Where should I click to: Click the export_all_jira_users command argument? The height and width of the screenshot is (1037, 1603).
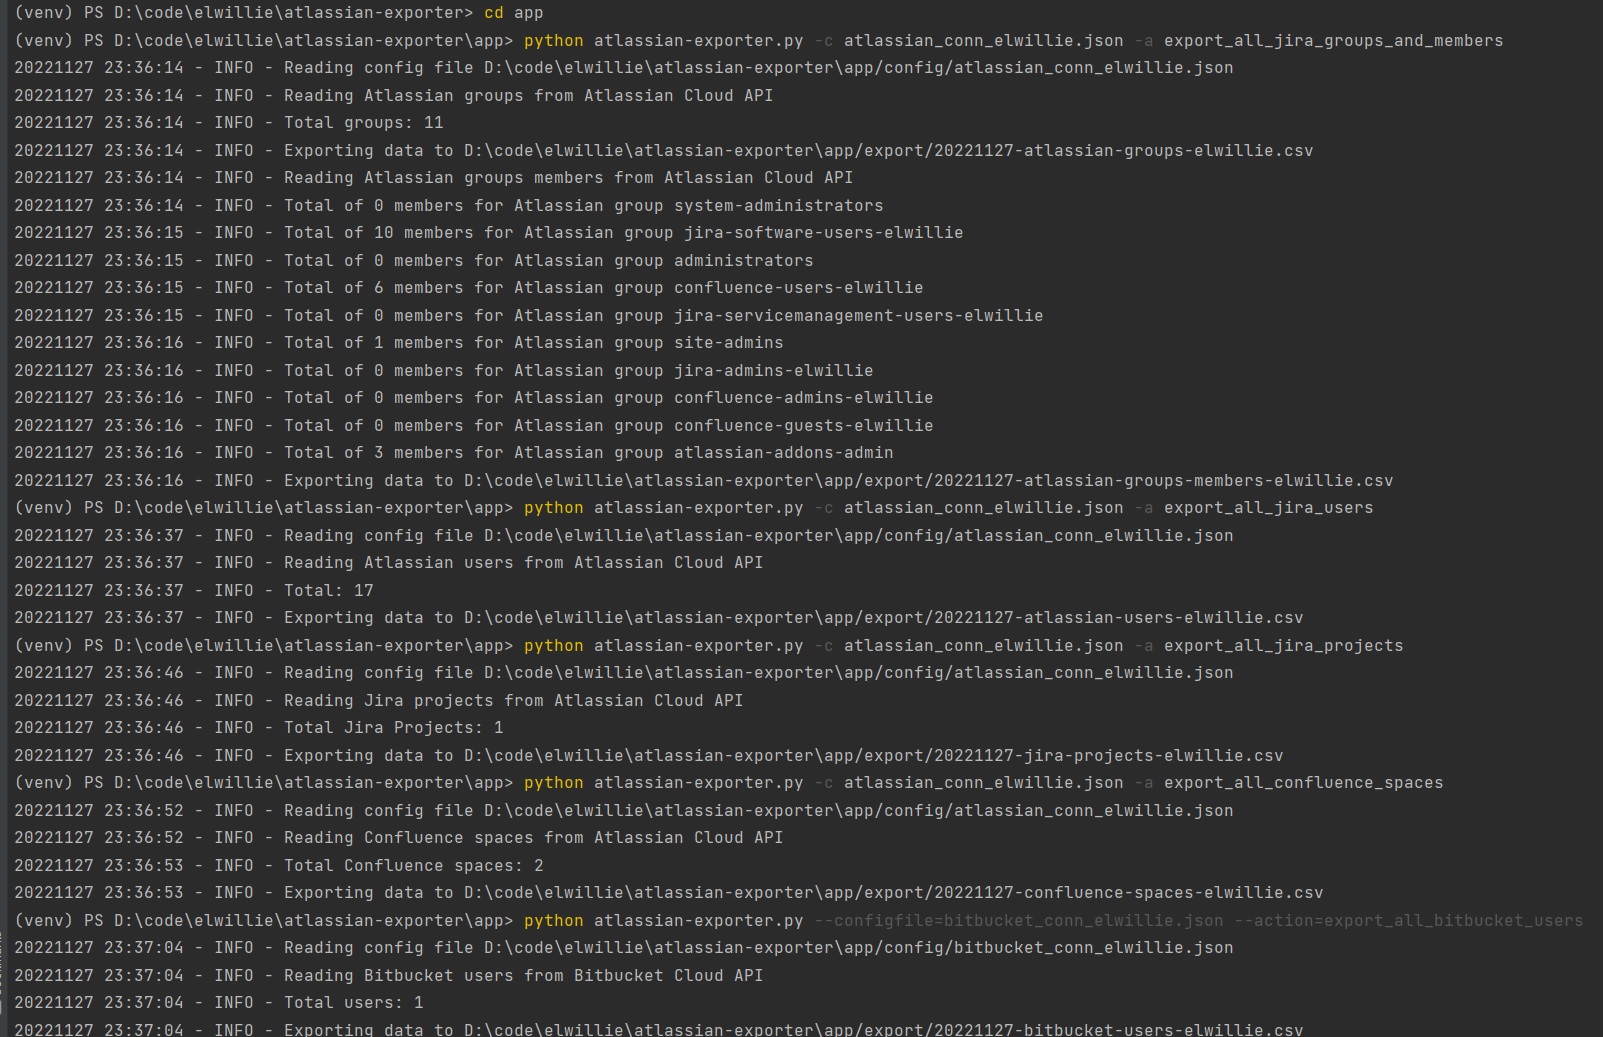click(x=1268, y=508)
